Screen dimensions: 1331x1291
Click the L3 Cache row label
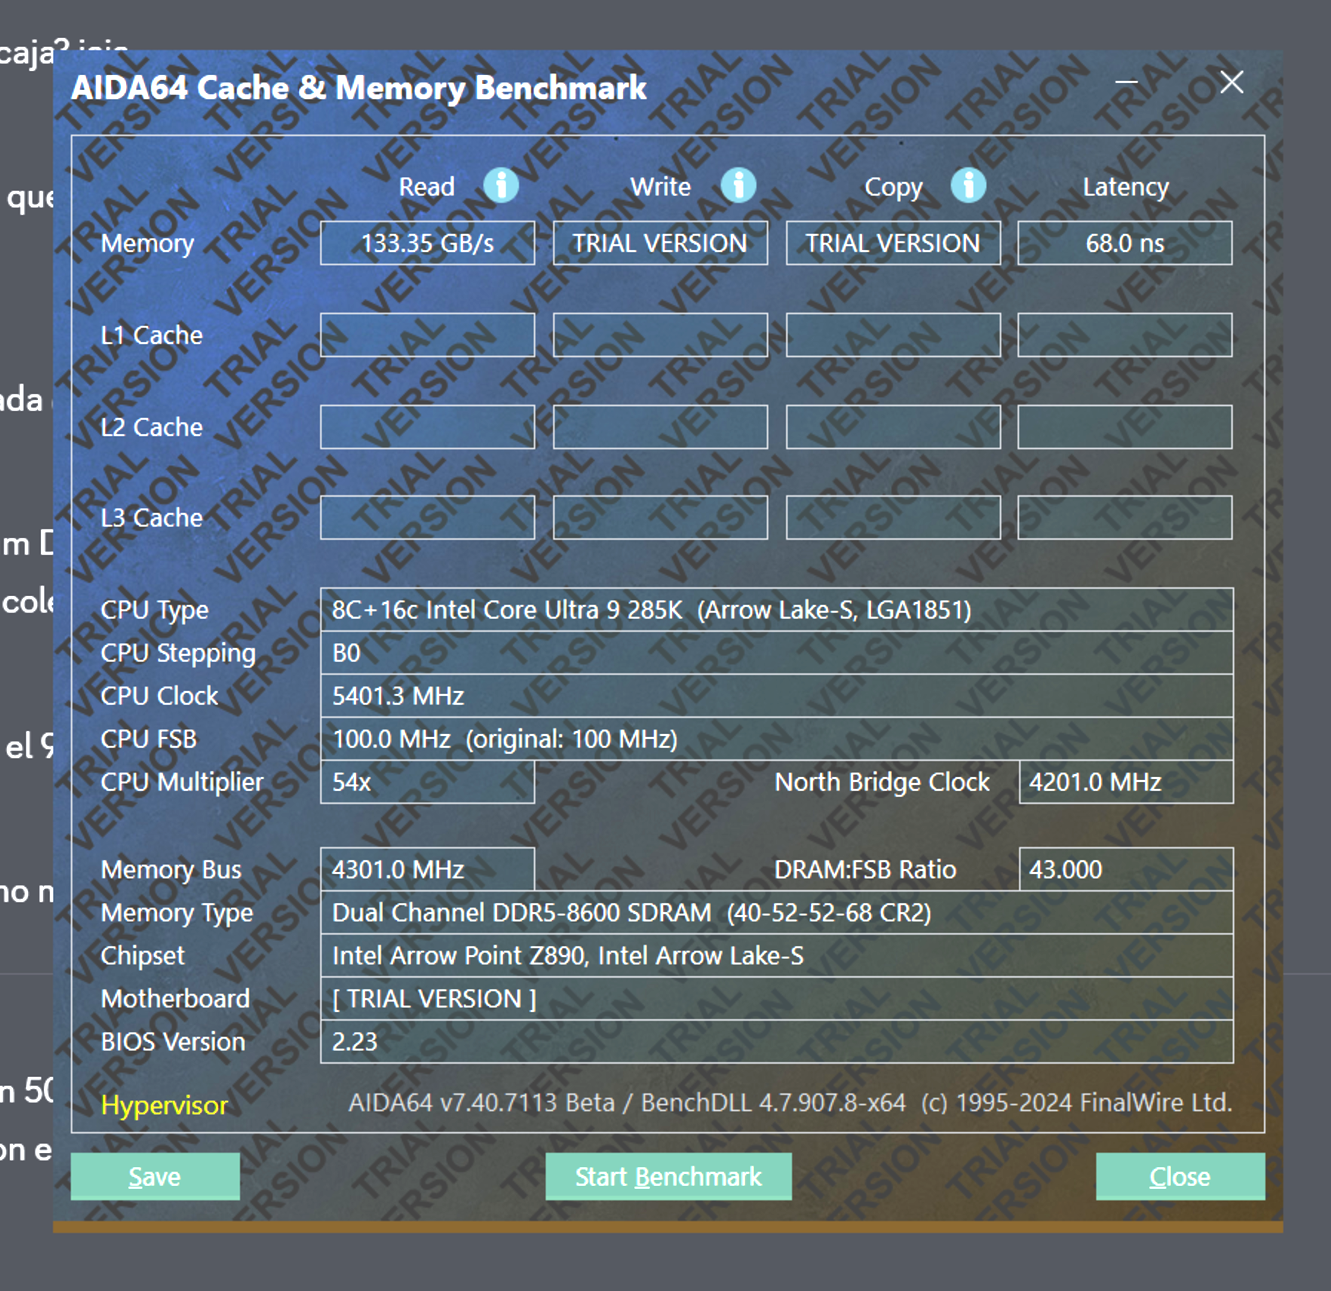[x=152, y=518]
